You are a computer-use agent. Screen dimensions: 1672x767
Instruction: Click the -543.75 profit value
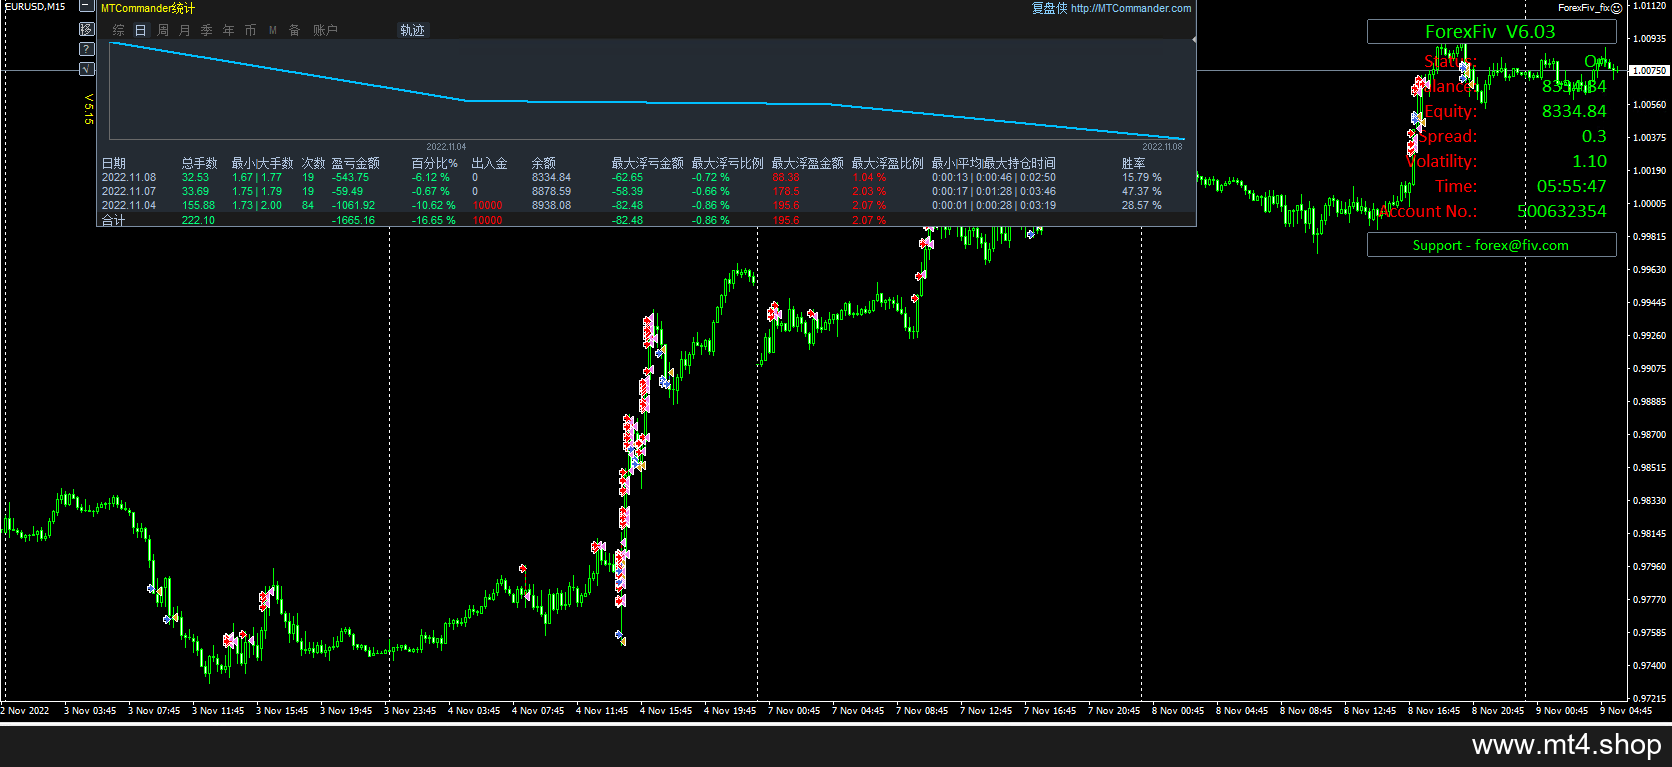(x=350, y=177)
